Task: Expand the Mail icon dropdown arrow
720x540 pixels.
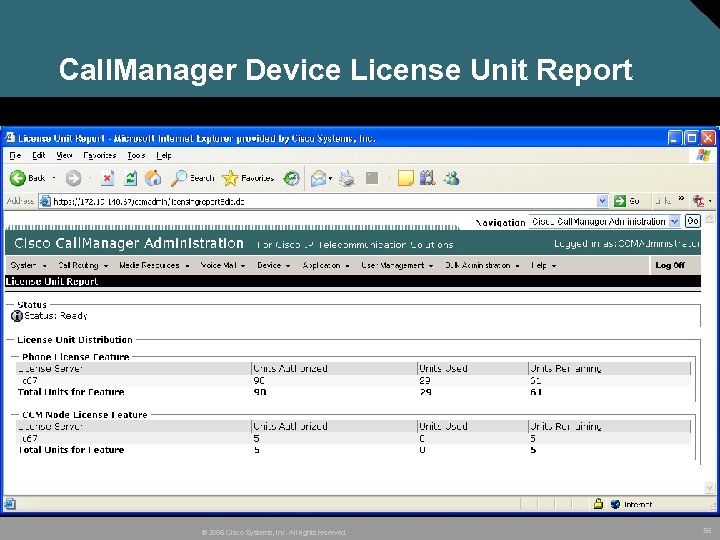Action: click(x=330, y=179)
